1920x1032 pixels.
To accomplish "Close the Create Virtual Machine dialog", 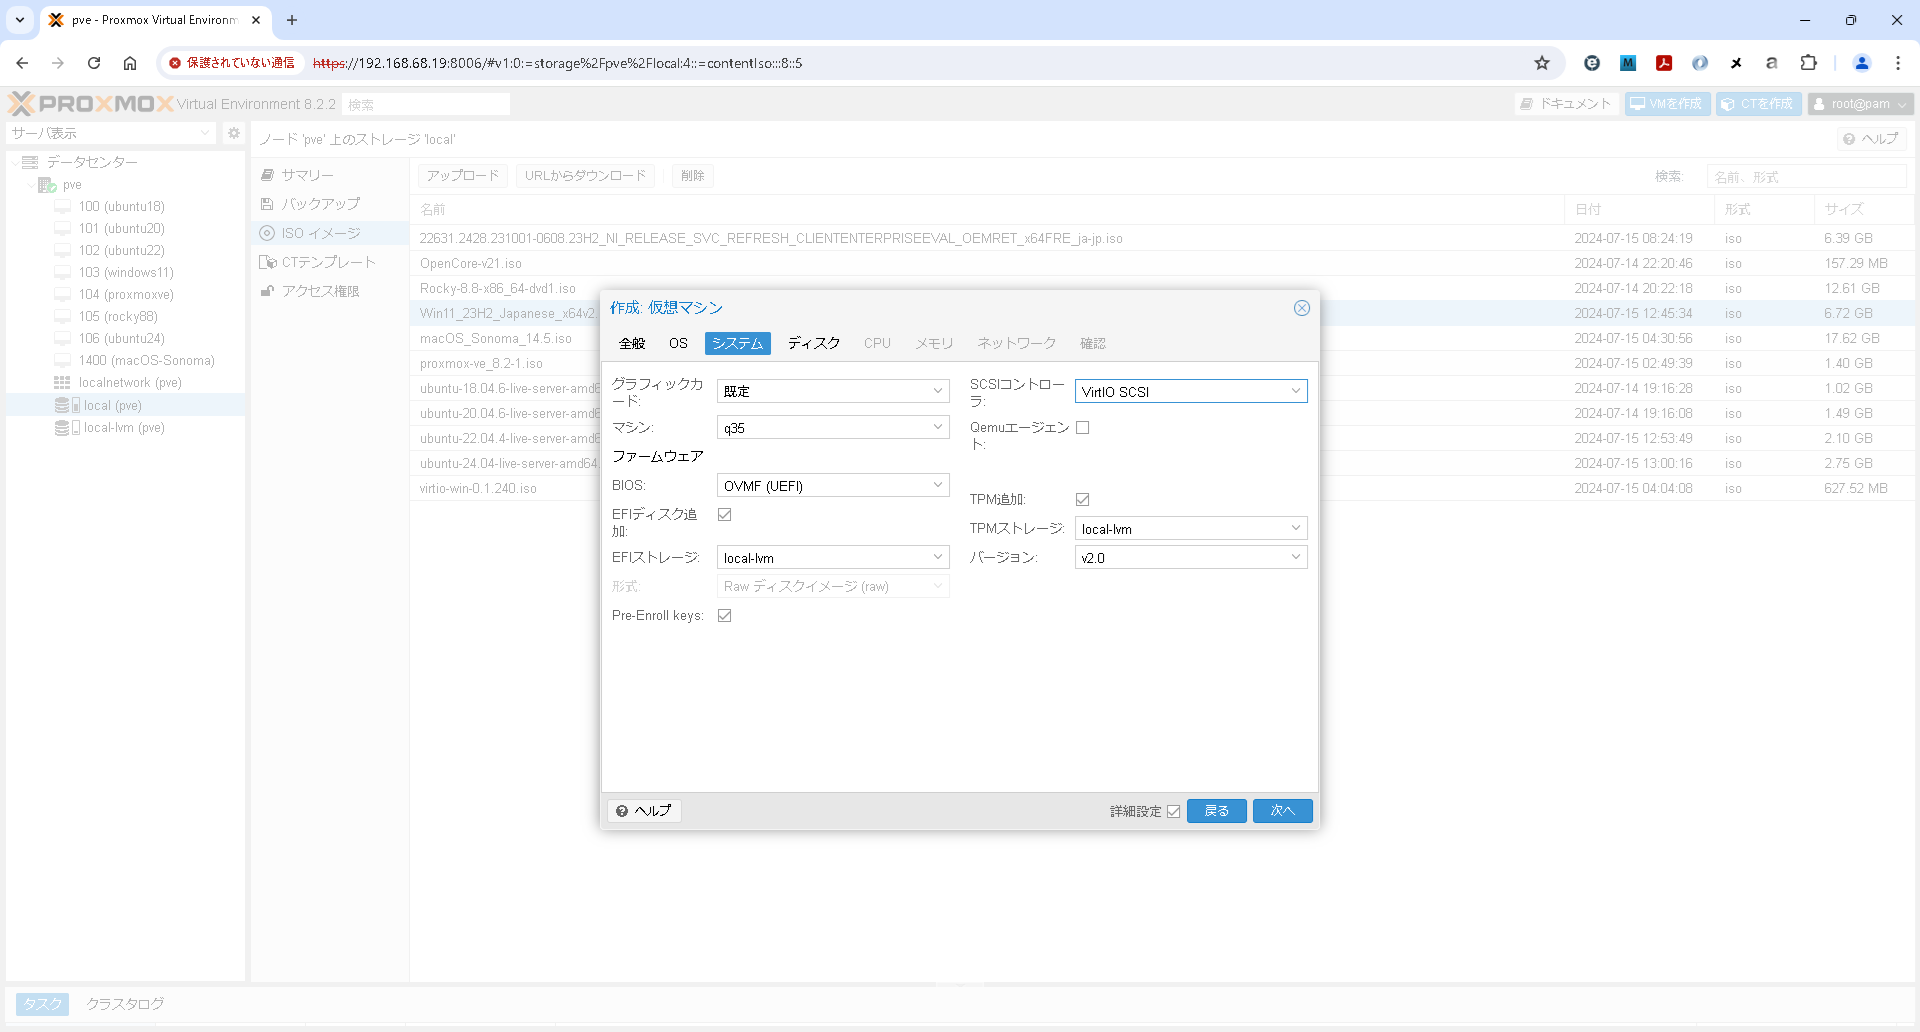I will coord(1301,308).
